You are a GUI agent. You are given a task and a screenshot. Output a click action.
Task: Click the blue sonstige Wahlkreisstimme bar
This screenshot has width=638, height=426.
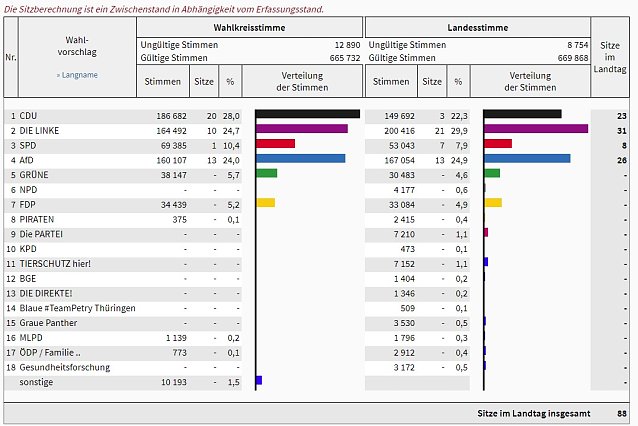click(259, 380)
